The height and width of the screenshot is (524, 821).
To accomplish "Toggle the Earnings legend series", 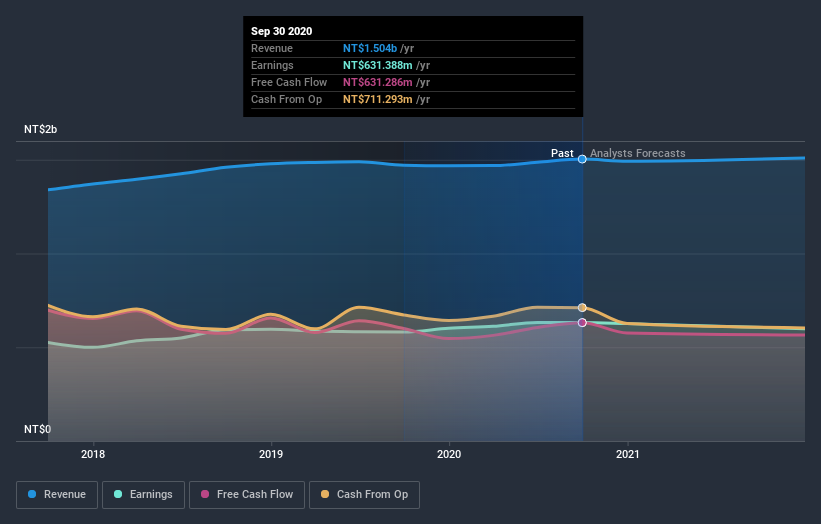I will click(x=143, y=495).
